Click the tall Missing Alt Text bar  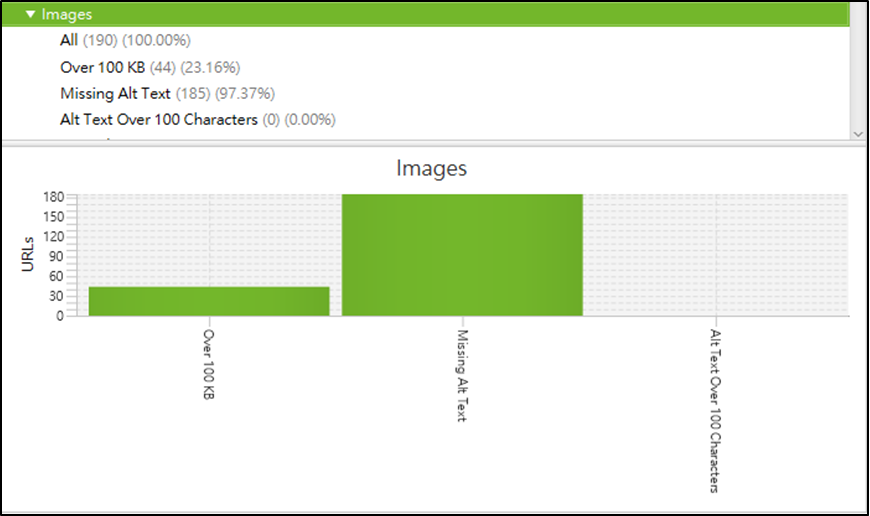tap(462, 255)
